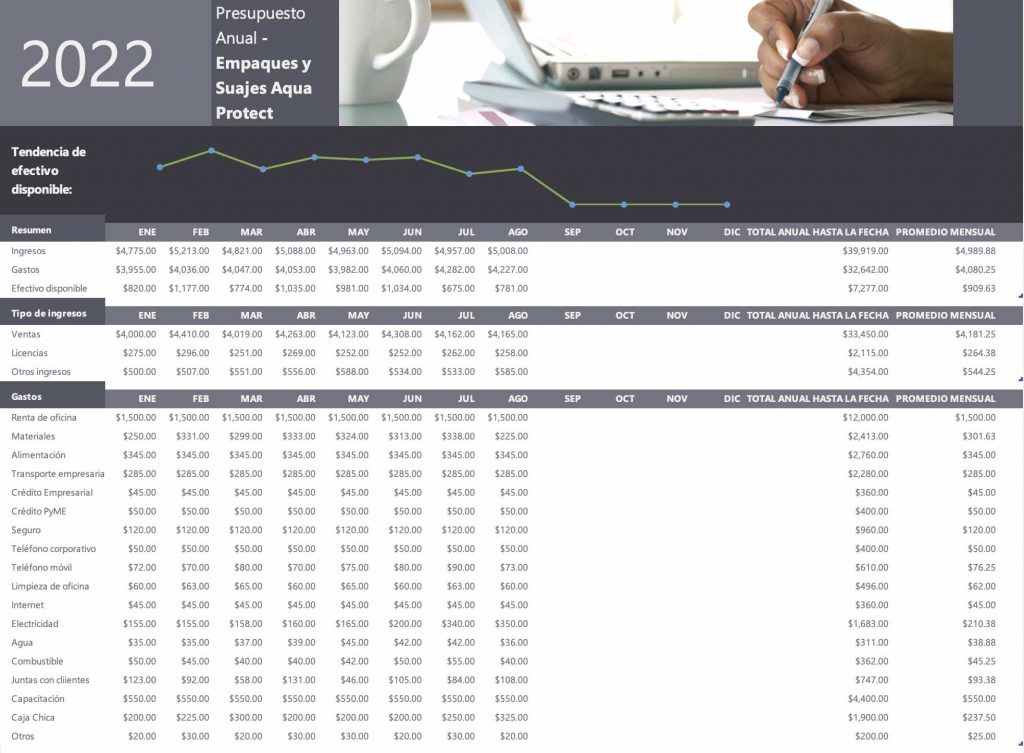Click the TOTAL ANUAL HASTA LA FECHA header
1024x753 pixels.
[x=815, y=232]
